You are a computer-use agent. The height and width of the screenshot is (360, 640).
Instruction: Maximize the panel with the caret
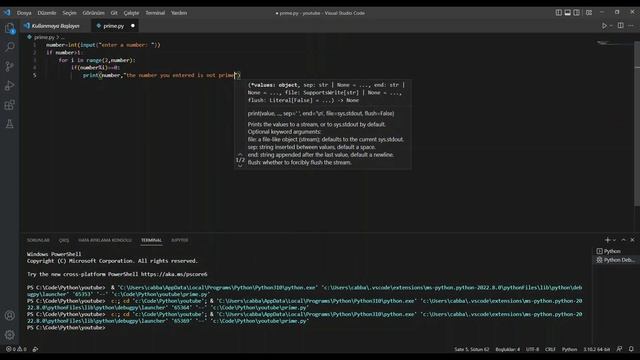(x=623, y=240)
